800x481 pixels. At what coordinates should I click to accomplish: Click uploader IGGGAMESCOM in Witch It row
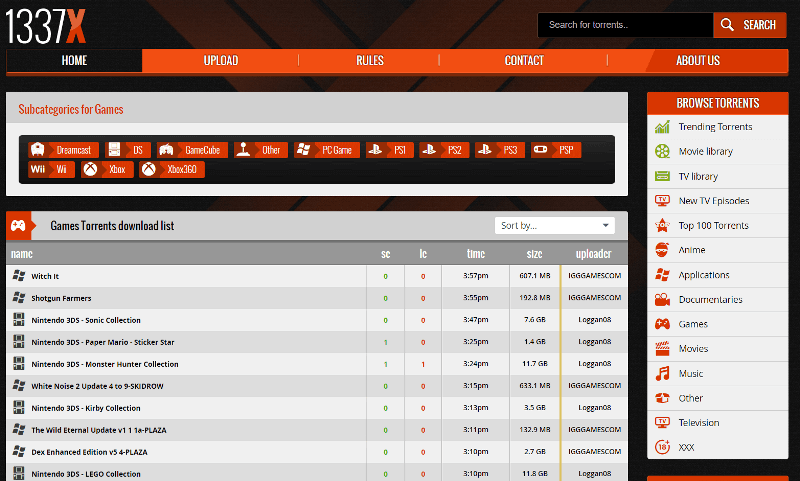coord(594,275)
